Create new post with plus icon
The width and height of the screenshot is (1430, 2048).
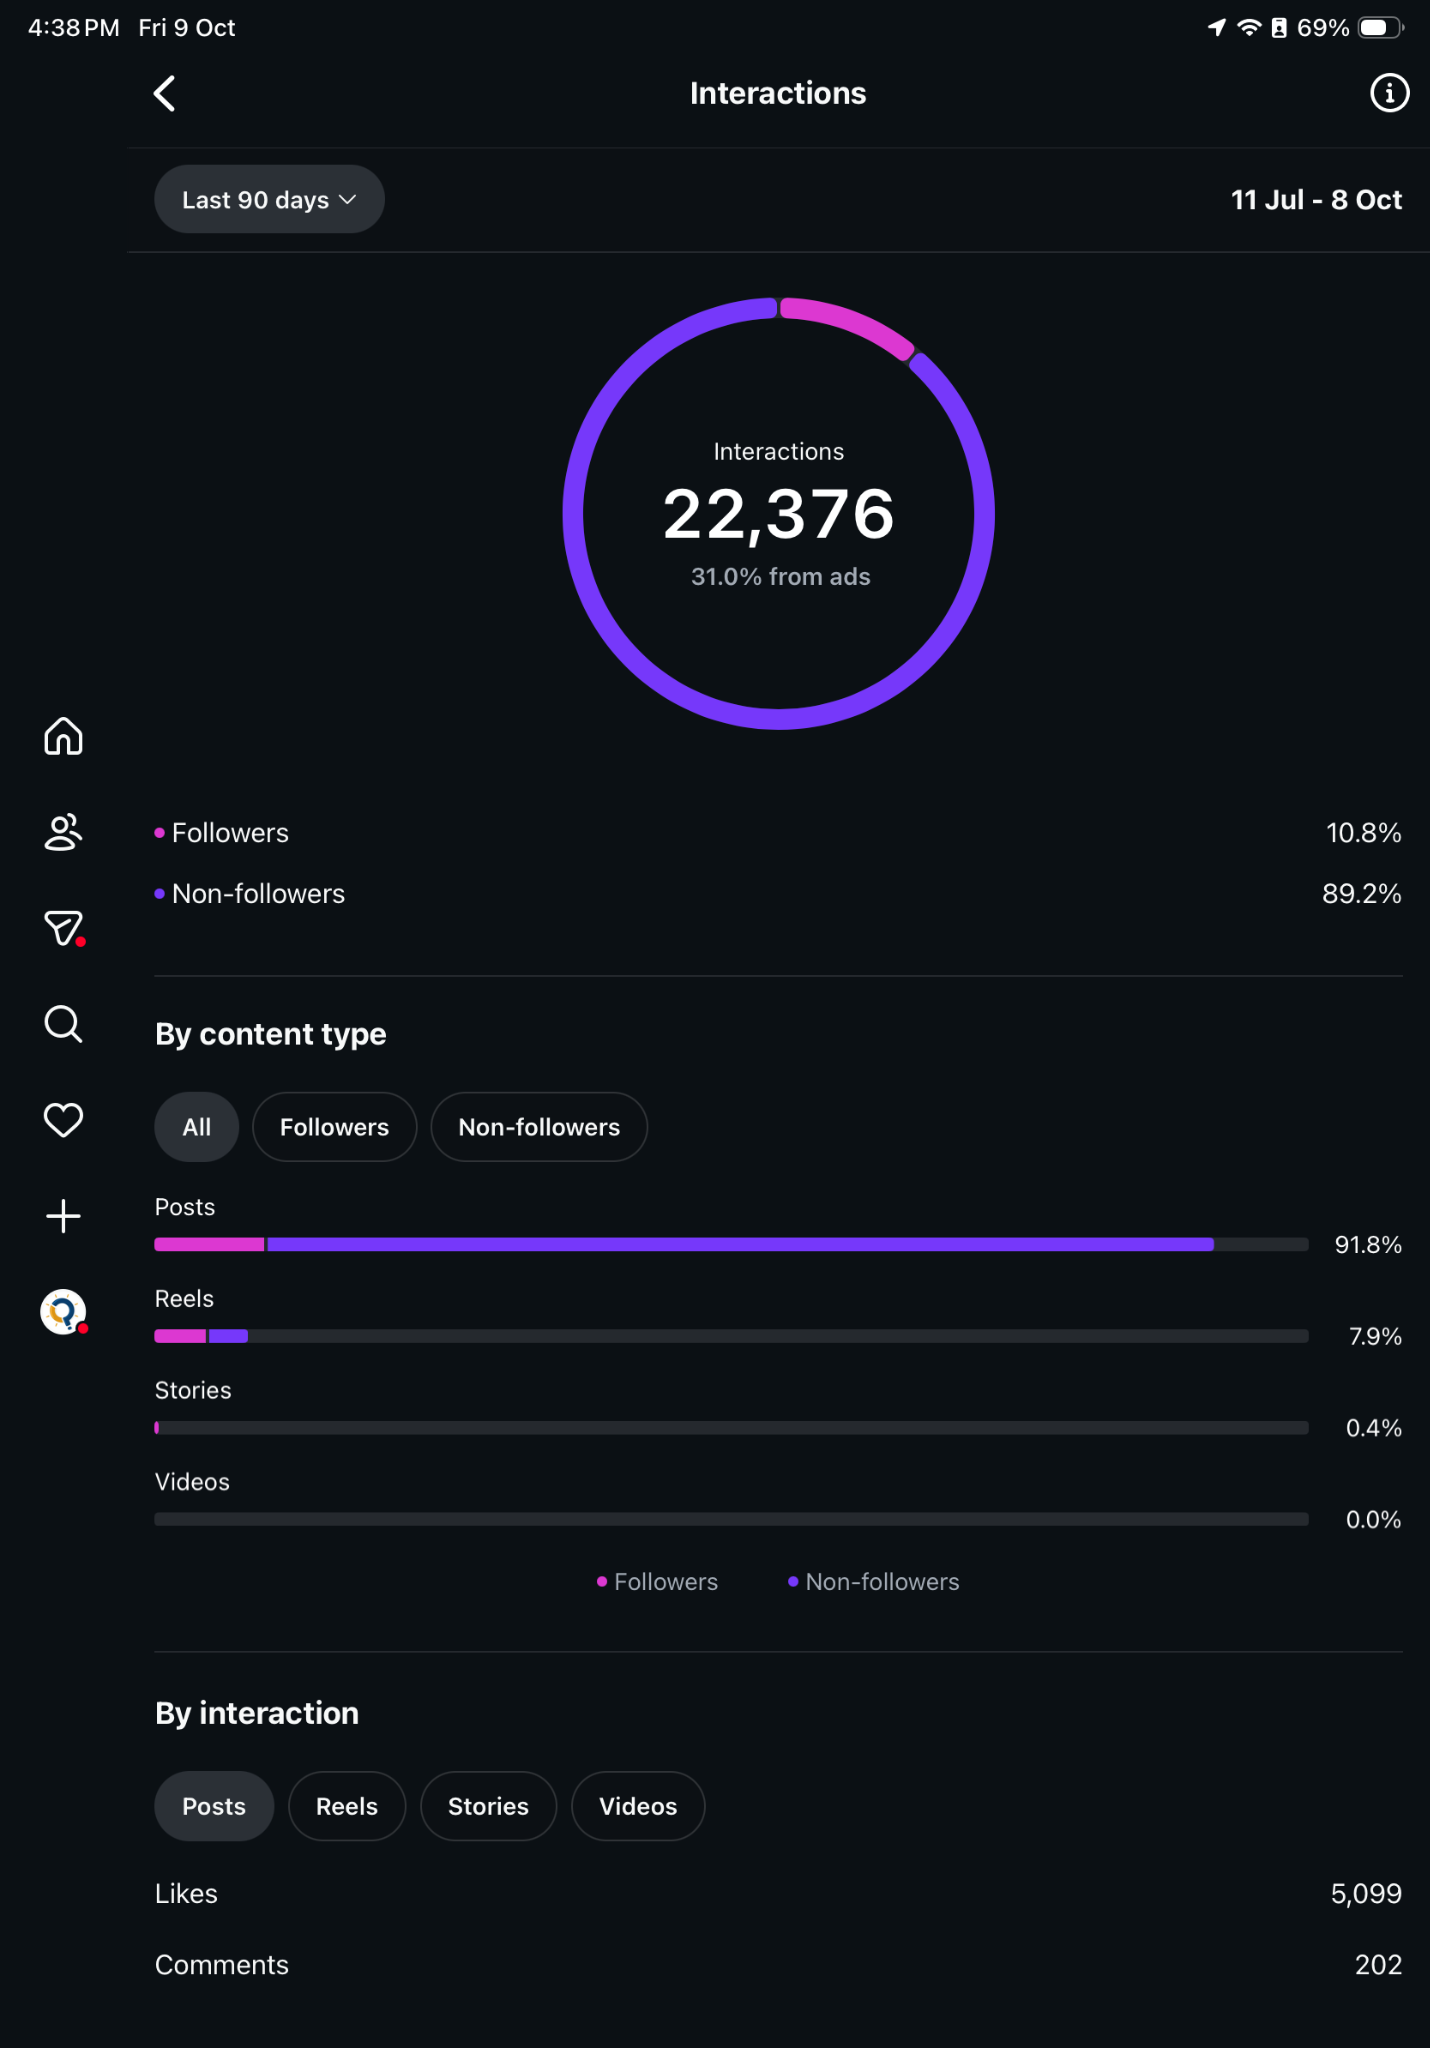[x=63, y=1216]
